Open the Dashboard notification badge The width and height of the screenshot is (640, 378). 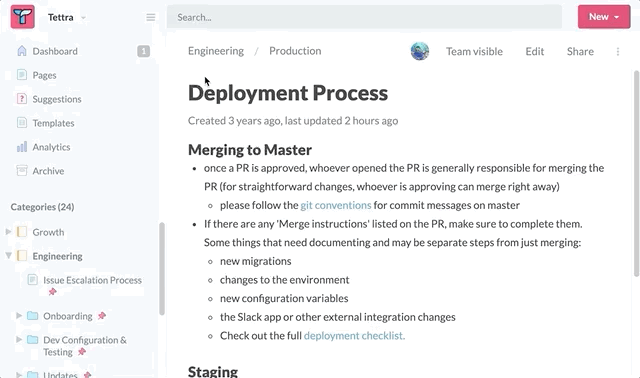pos(143,51)
